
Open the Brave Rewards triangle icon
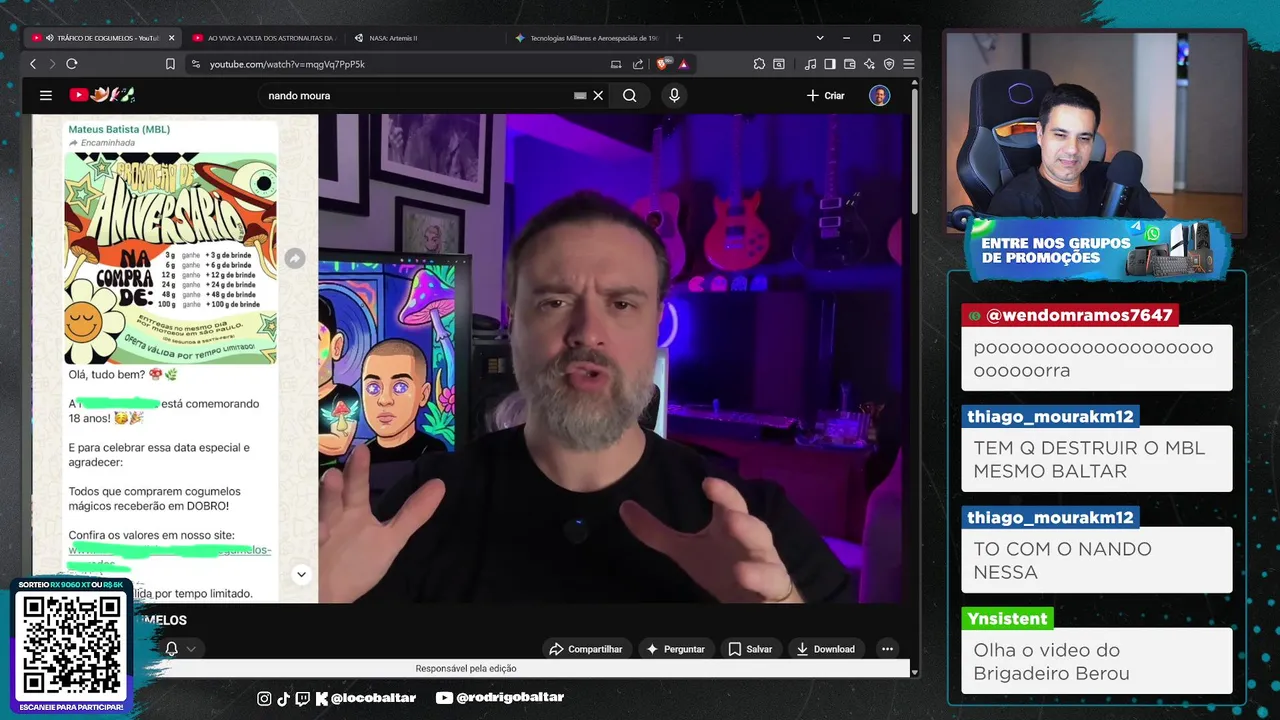(x=684, y=64)
